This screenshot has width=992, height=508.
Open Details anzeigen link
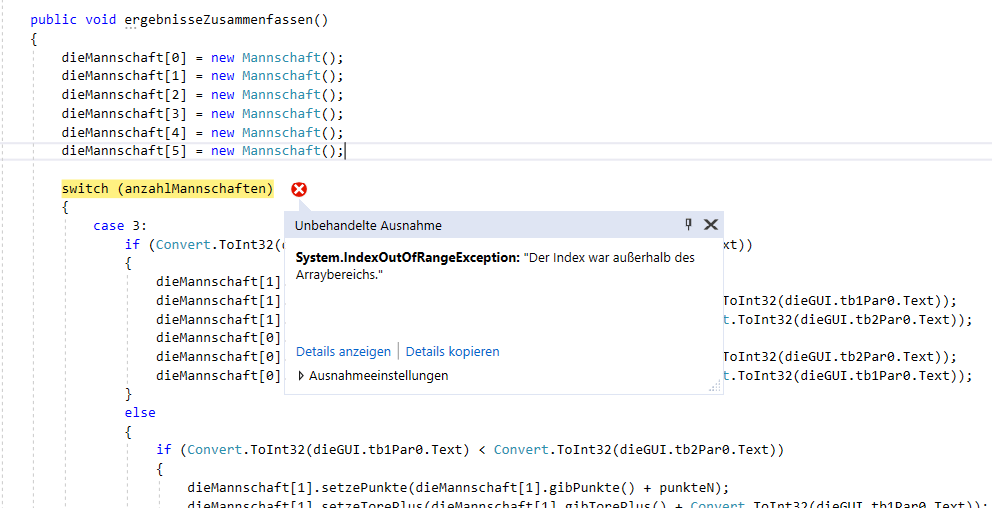pyautogui.click(x=344, y=351)
